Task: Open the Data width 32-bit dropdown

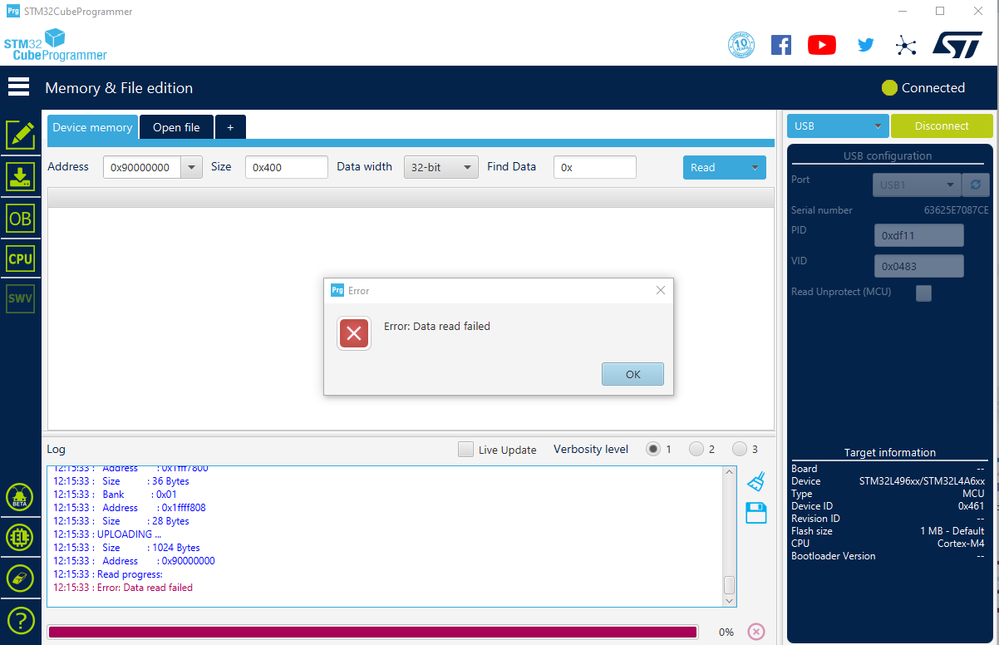Action: coord(441,168)
